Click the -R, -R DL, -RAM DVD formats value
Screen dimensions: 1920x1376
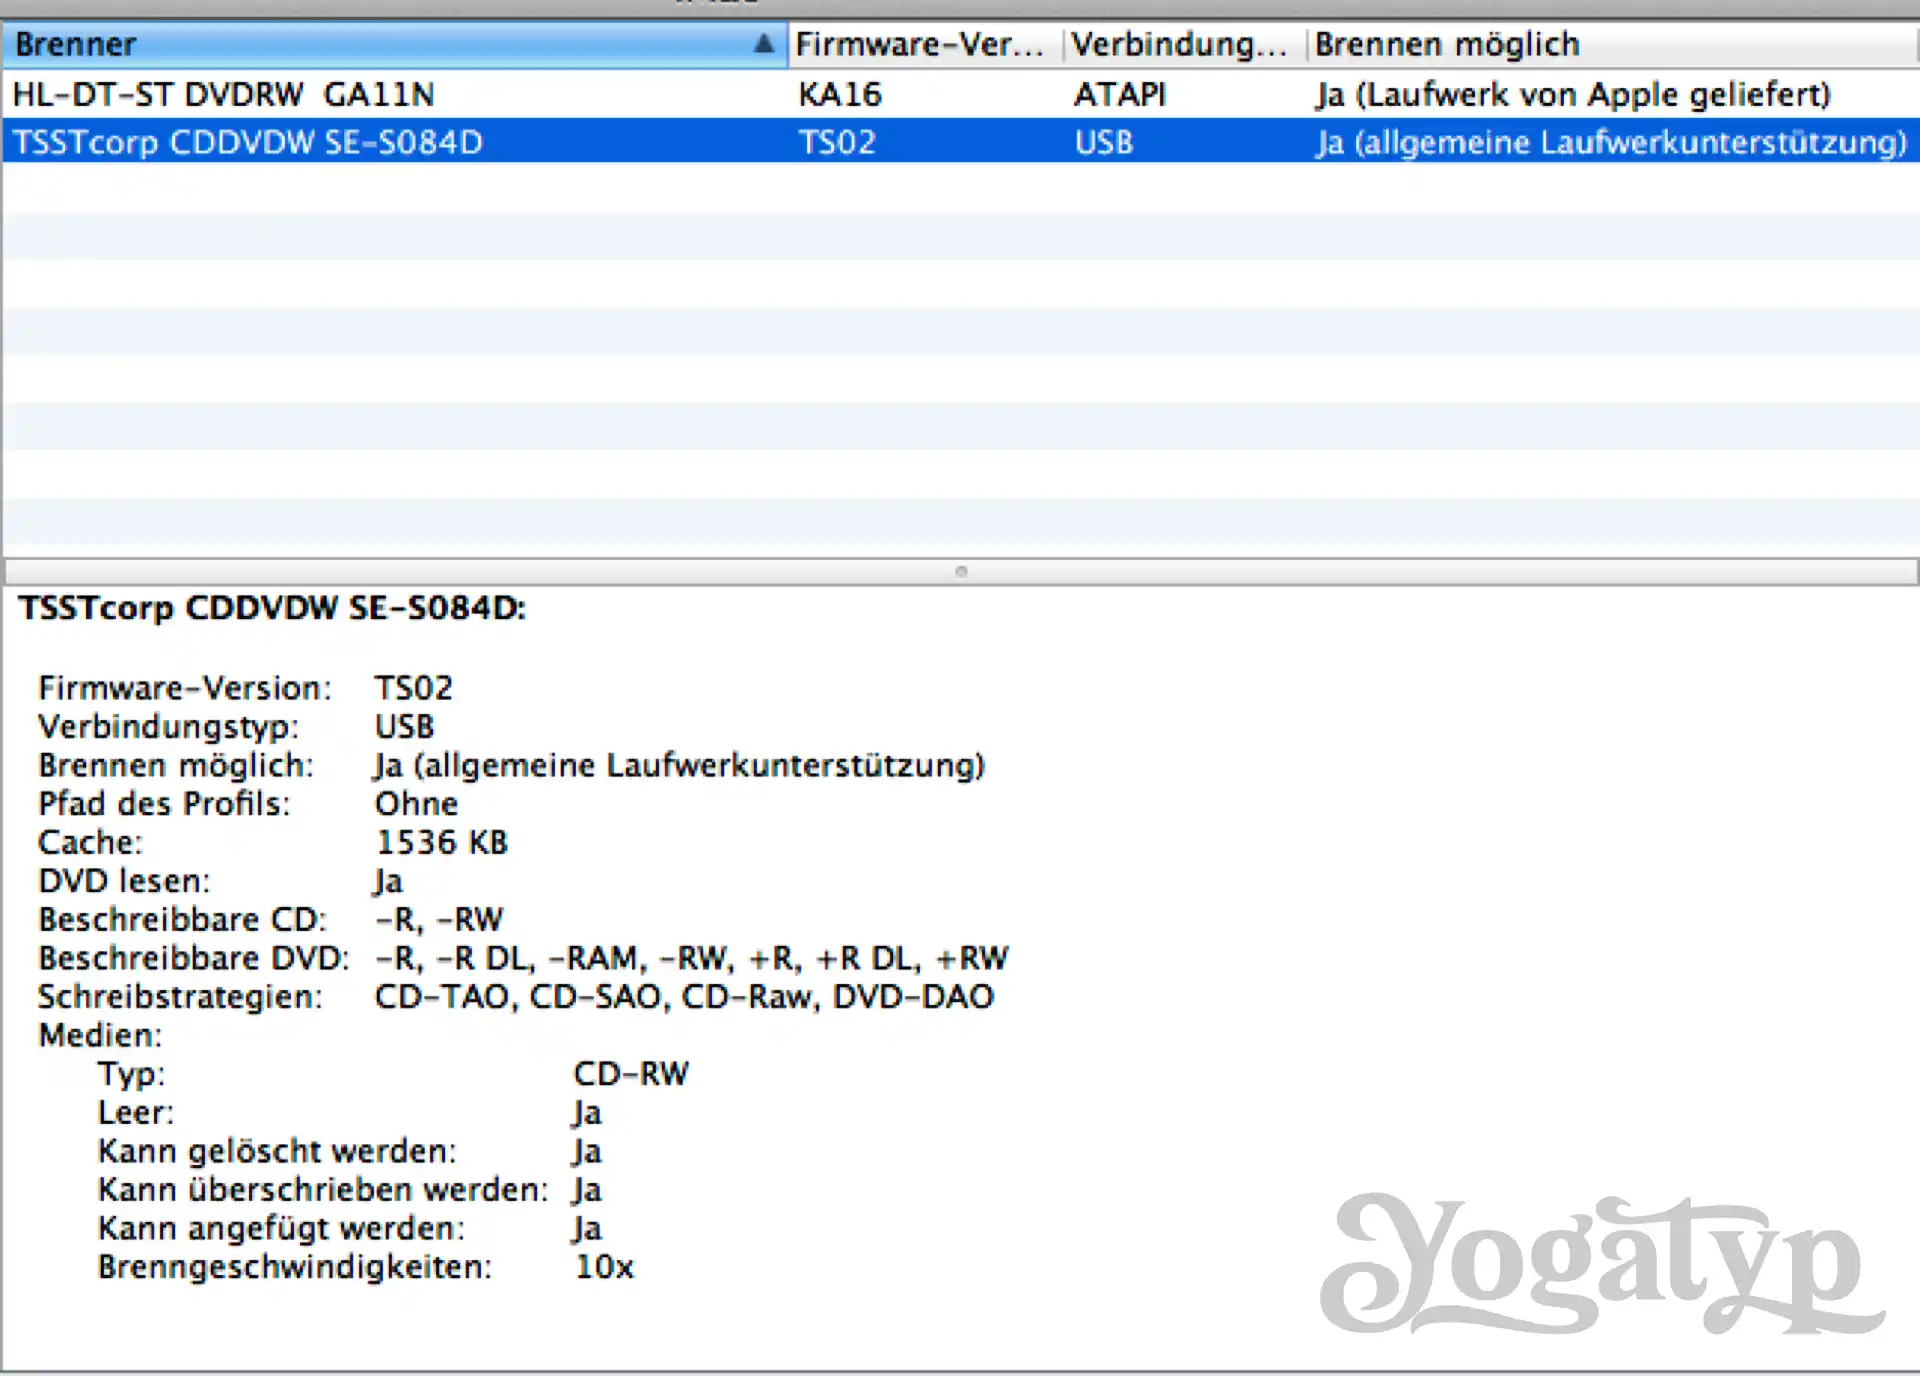692,958
